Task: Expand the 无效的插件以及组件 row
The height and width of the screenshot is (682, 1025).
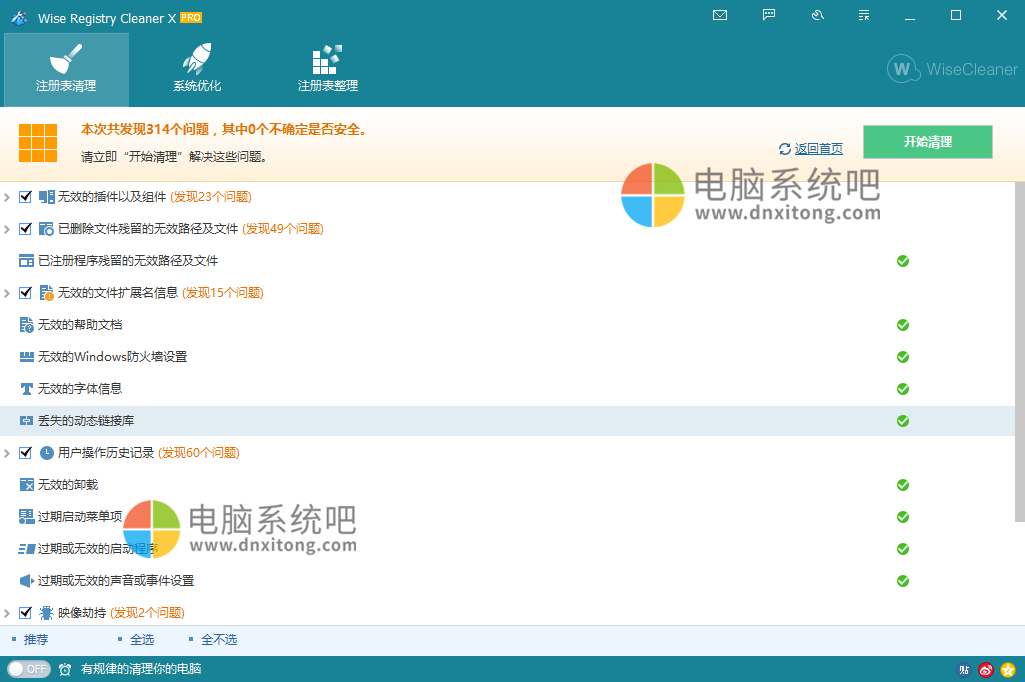Action: pos(7,197)
